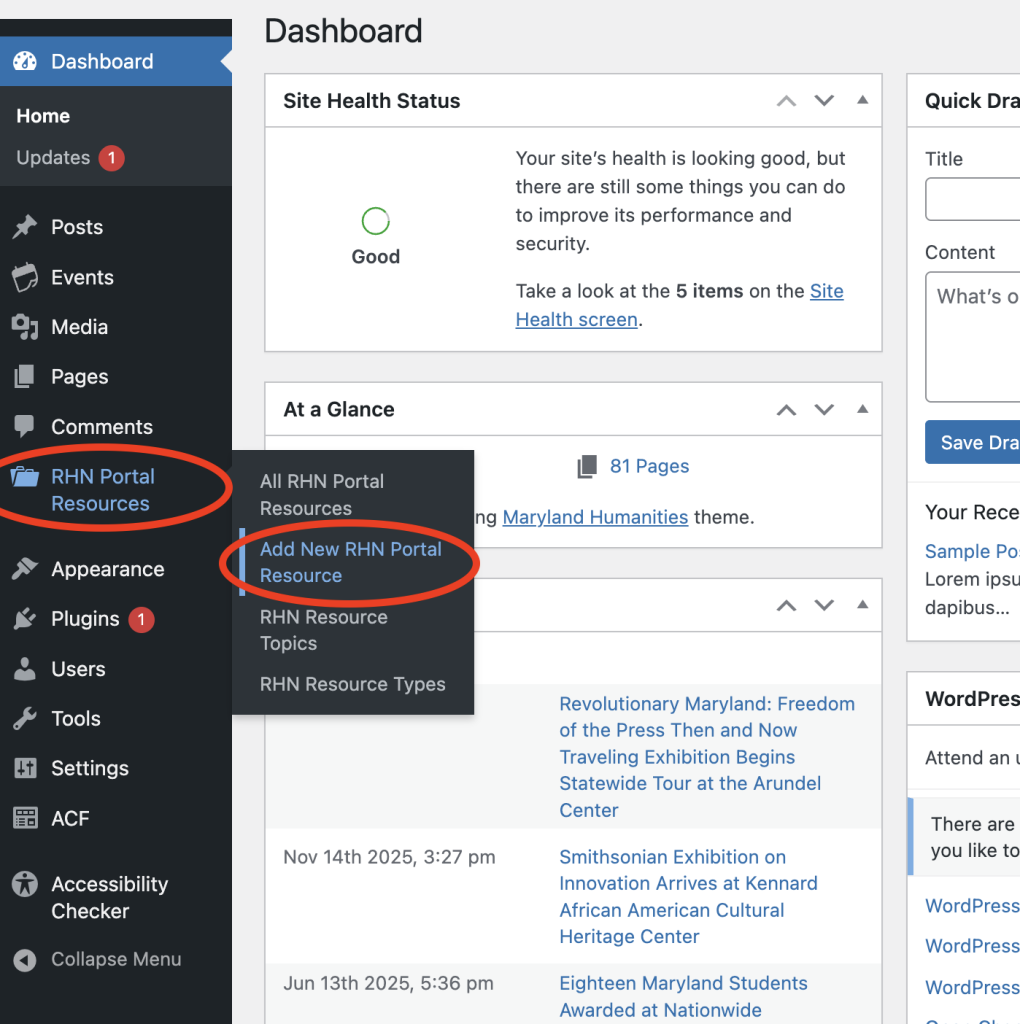Click the Events calendar icon
The image size is (1020, 1024).
click(25, 277)
